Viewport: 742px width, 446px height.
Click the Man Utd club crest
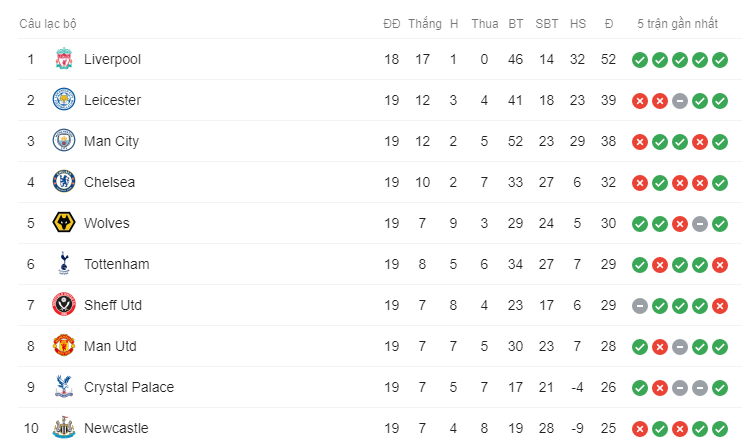pos(64,346)
